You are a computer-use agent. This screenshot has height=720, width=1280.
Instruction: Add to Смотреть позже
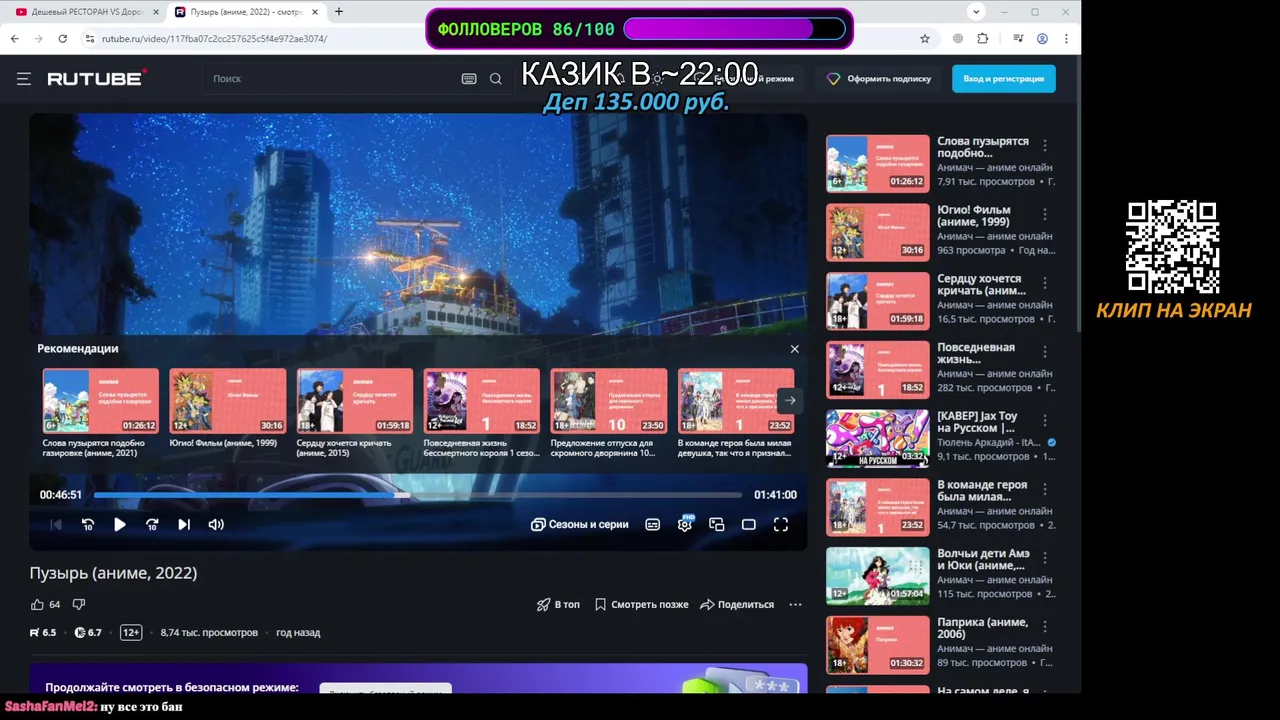tap(641, 604)
